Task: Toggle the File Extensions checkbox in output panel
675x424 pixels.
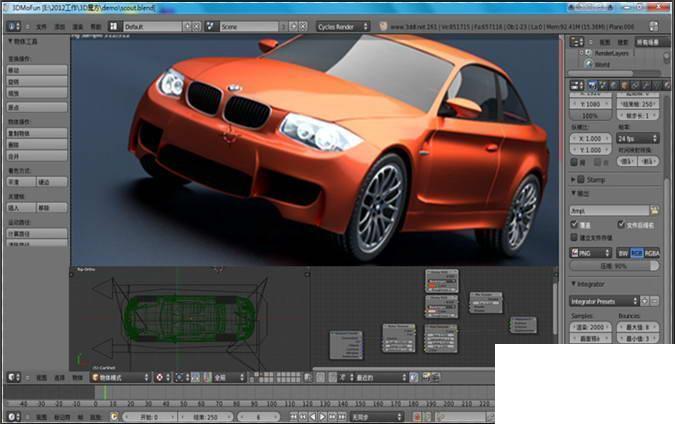Action: tap(621, 224)
